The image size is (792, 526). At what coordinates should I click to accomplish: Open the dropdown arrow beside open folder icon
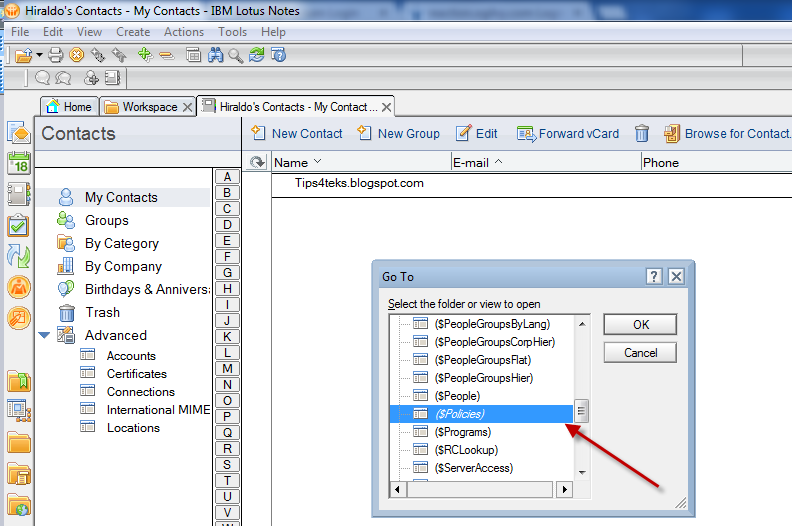[39, 55]
